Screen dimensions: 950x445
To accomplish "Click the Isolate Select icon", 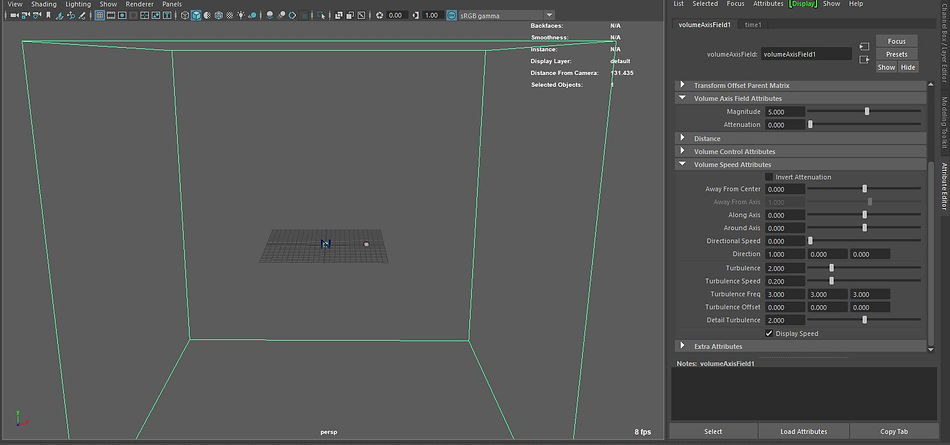I will 321,15.
